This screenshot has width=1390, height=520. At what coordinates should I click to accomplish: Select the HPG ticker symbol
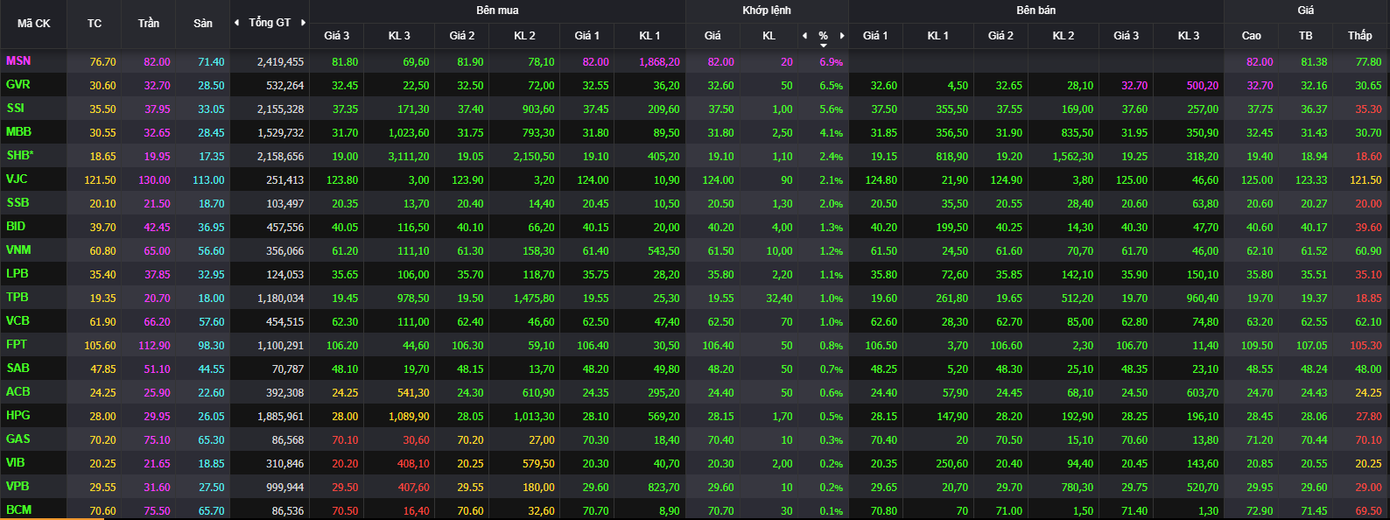pos(18,413)
